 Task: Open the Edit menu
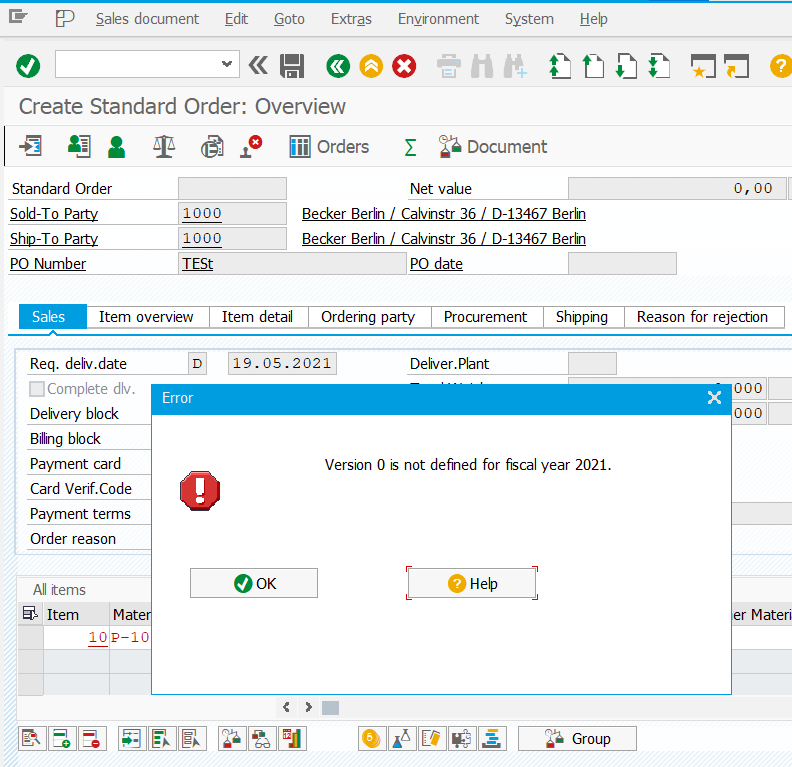pyautogui.click(x=236, y=19)
